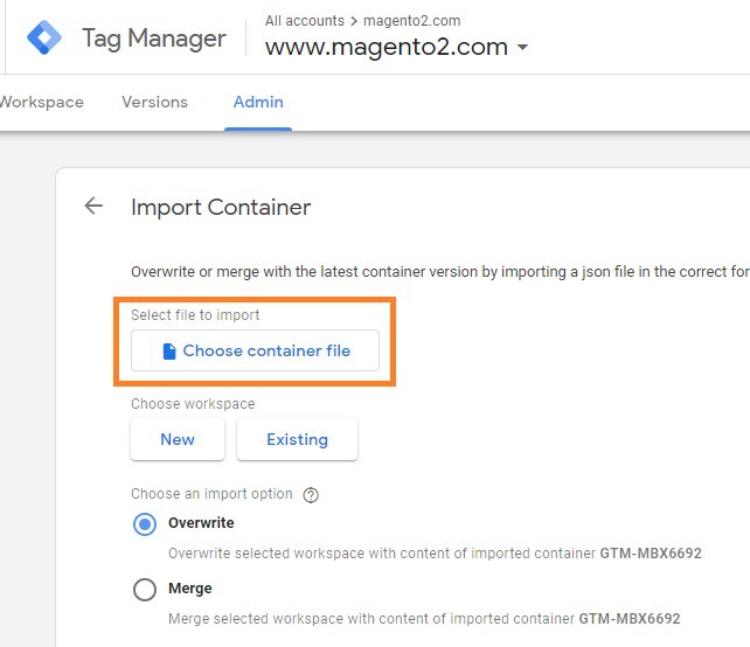The image size is (750, 647).
Task: Choose the Existing workspace button
Action: pos(297,439)
